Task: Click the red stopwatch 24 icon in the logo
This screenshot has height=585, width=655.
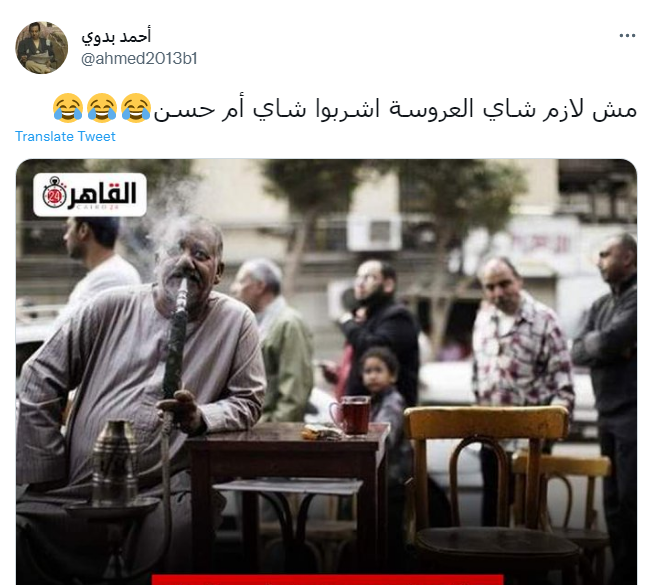Action: 54,194
